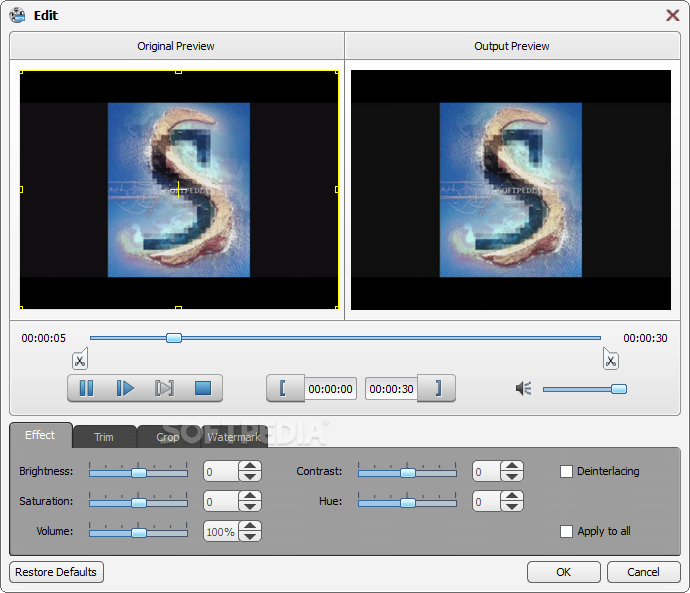690x593 pixels.
Task: Check the Apply to all option
Action: (566, 531)
